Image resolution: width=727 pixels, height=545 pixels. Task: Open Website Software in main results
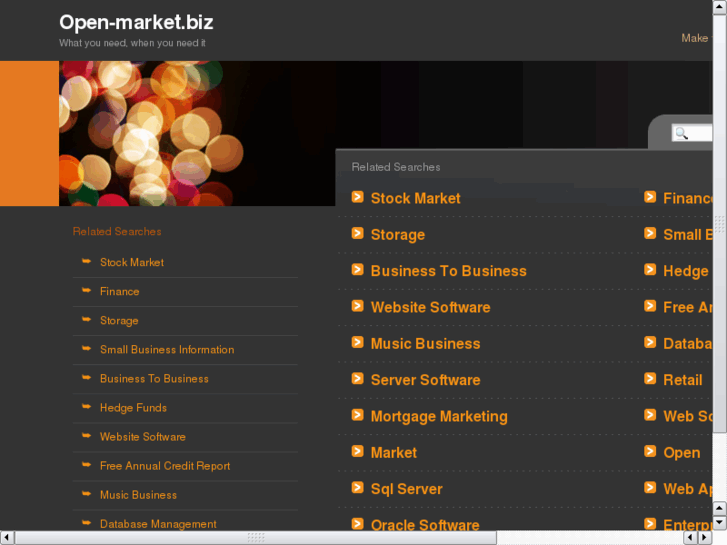430,307
